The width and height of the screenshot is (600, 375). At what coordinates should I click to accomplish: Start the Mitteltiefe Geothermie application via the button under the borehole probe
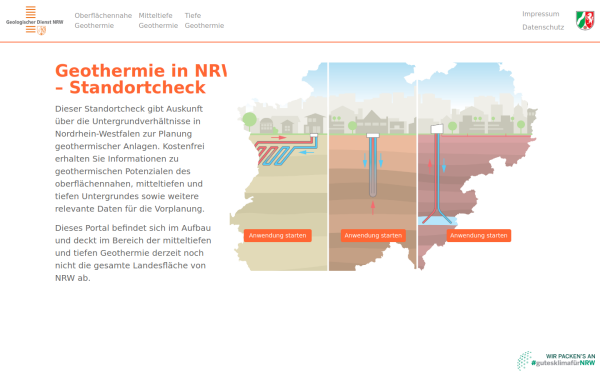pos(373,236)
